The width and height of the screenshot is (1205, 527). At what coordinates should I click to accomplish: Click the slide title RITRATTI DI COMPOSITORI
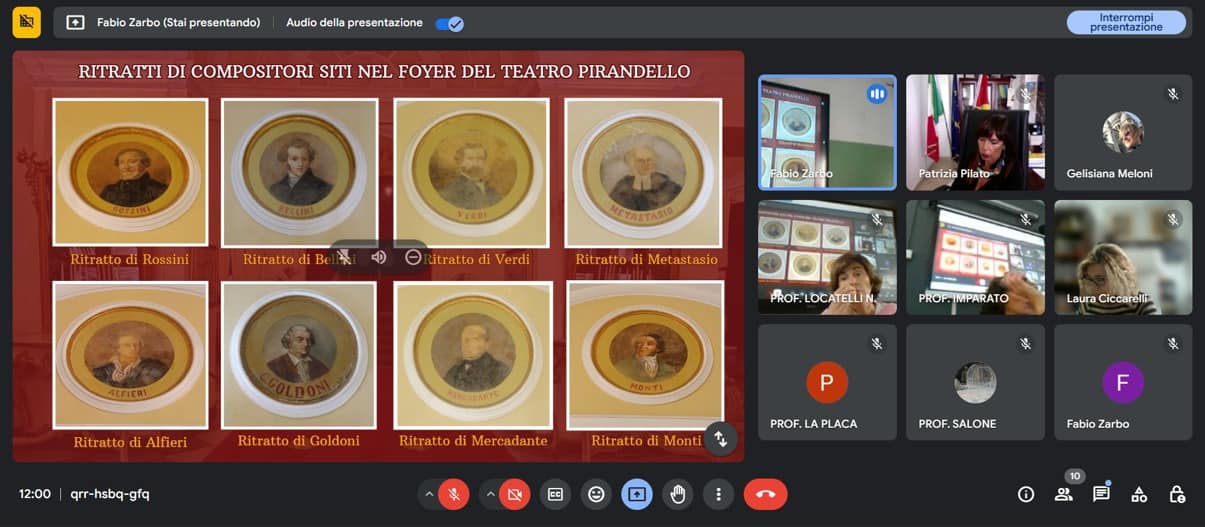click(384, 72)
